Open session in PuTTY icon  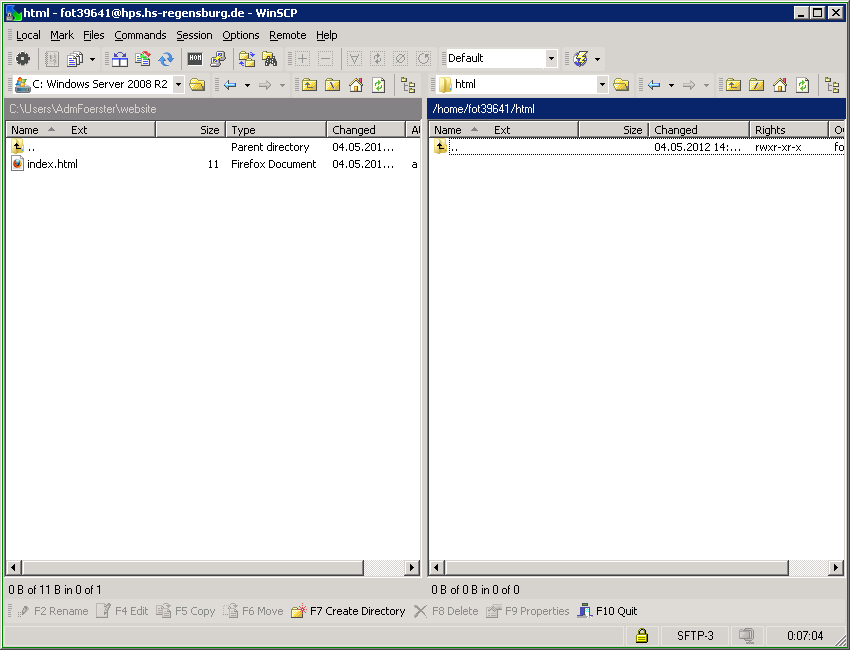coord(218,59)
